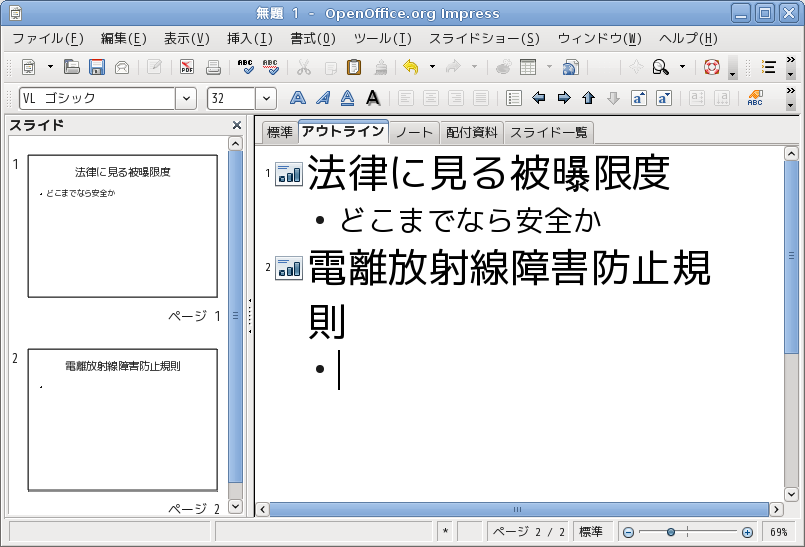
Task: Toggle italic text formatting
Action: 323,98
